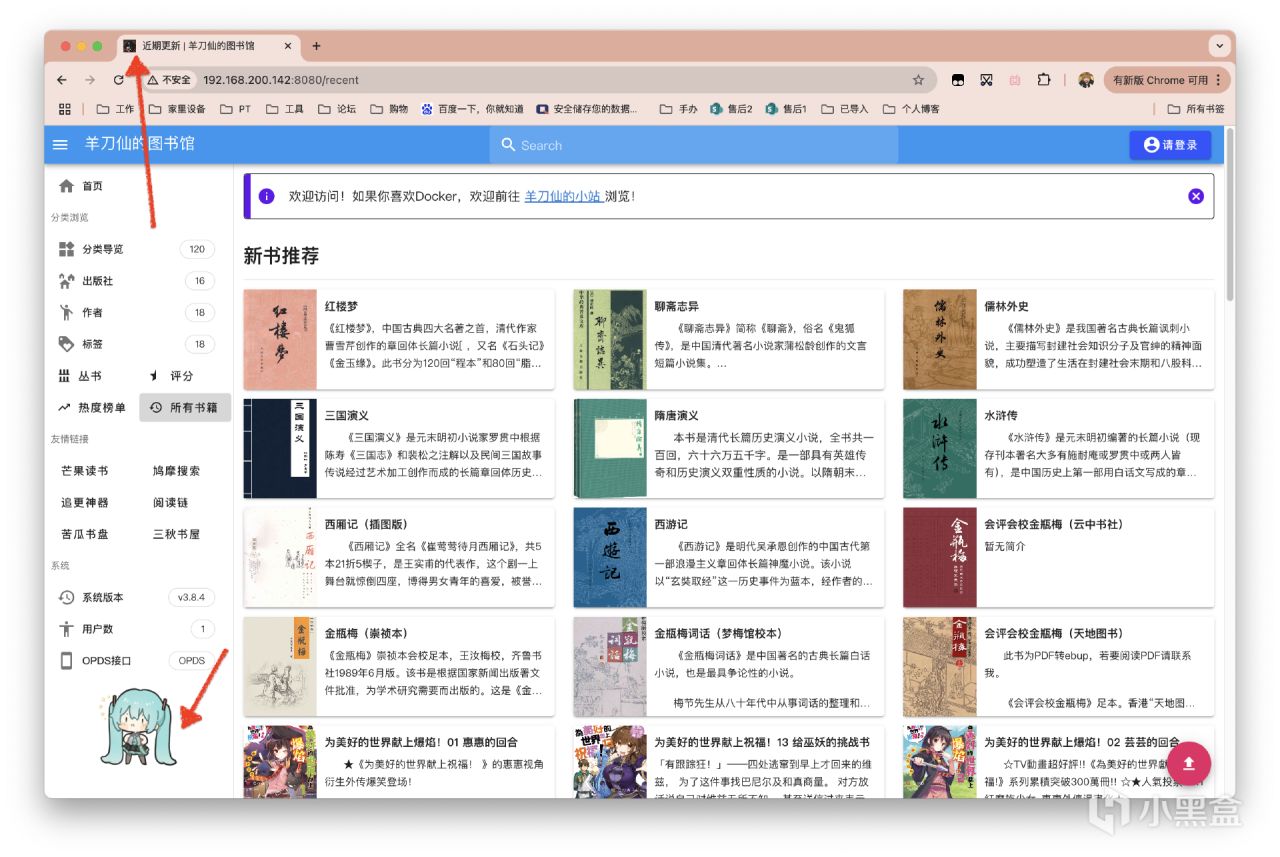The width and height of the screenshot is (1280, 857).
Task: Open the 阅读链 friend link
Action: click(170, 503)
